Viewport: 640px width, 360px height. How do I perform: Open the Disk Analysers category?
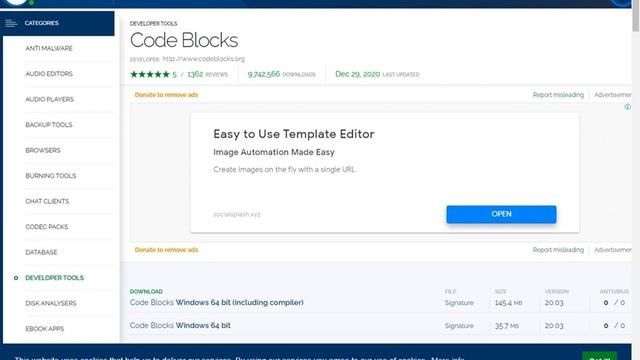point(51,303)
